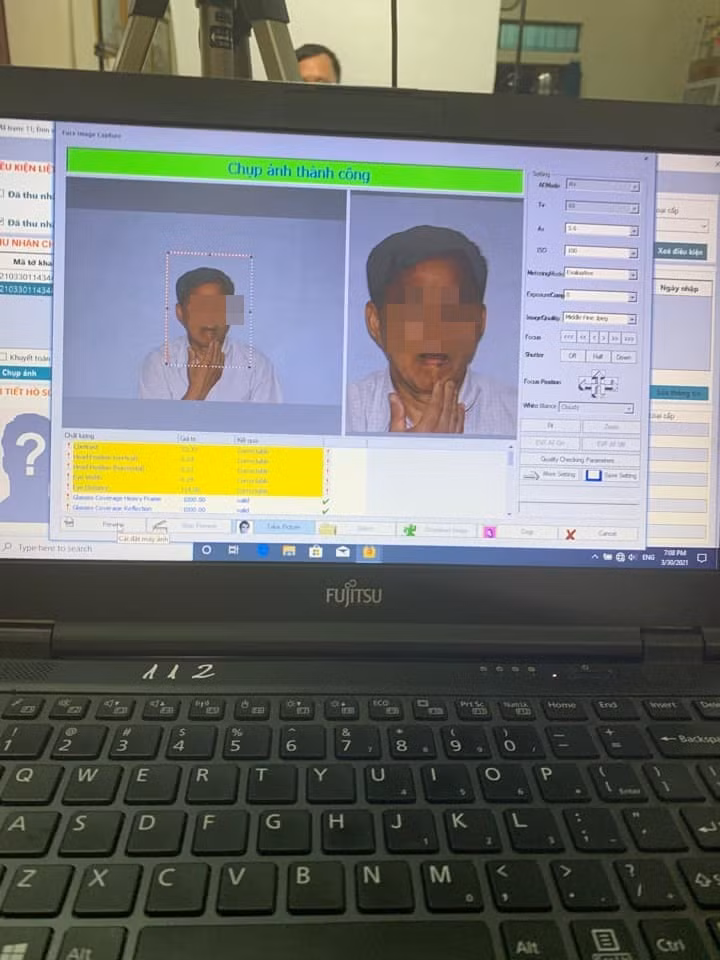The image size is (720, 960).
Task: Set Shutter to Down
Action: pyautogui.click(x=623, y=357)
